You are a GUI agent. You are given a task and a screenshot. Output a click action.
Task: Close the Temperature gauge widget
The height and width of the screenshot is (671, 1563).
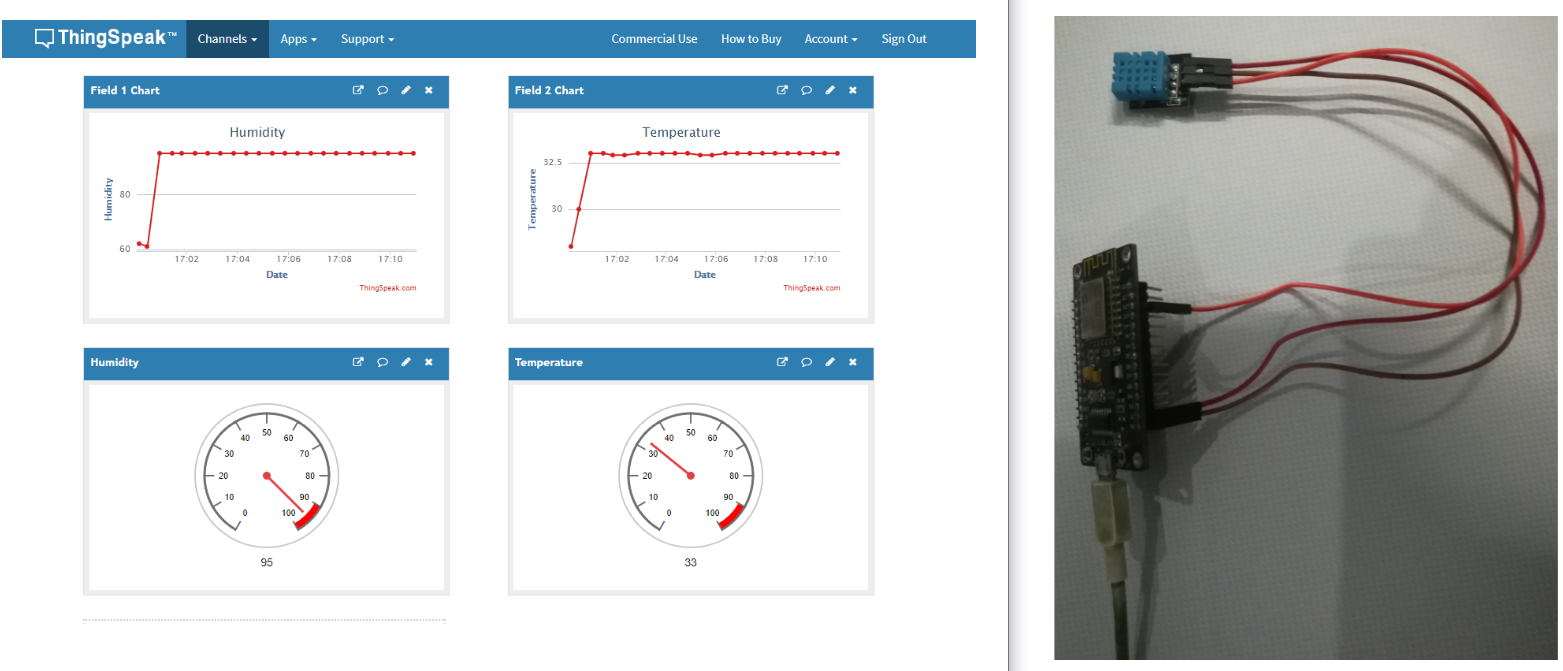tap(853, 362)
